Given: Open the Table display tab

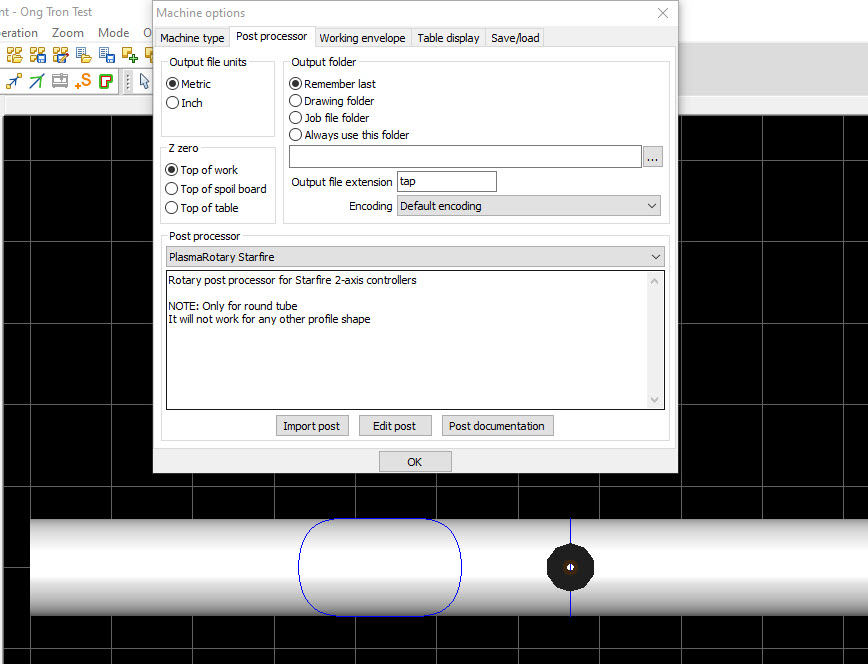Looking at the screenshot, I should click(x=448, y=37).
